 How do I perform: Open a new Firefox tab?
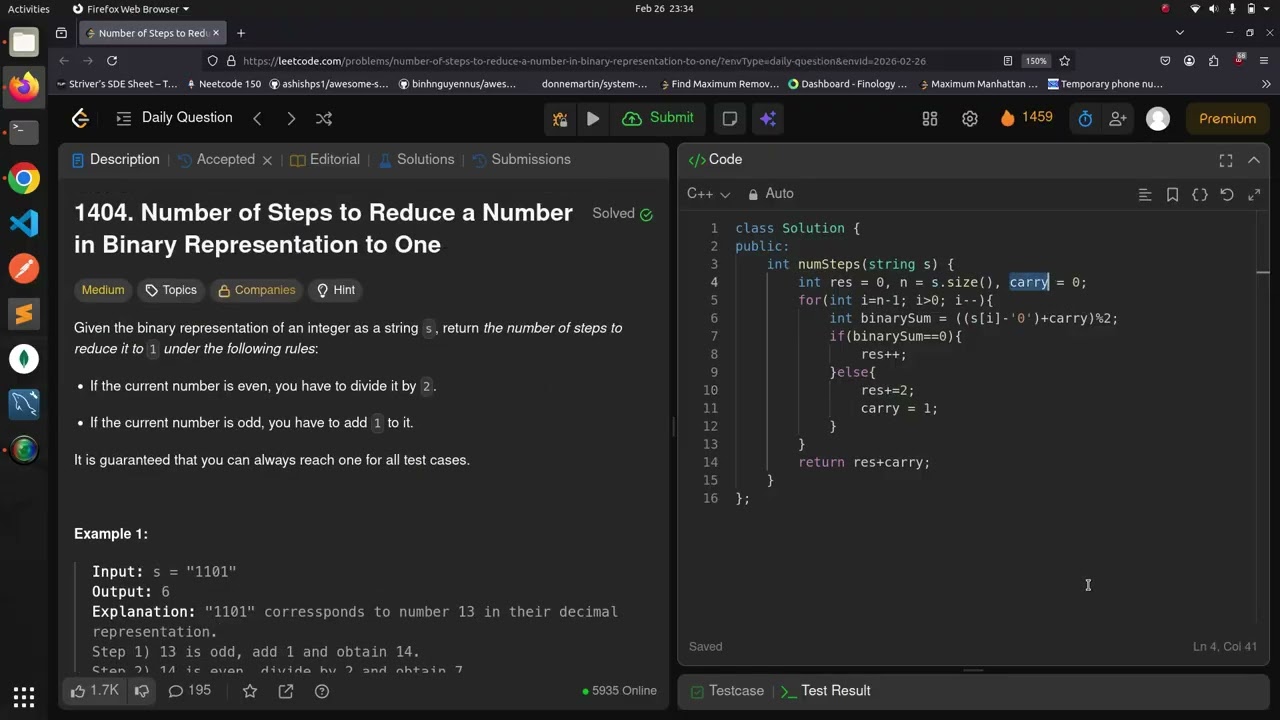pos(241,33)
